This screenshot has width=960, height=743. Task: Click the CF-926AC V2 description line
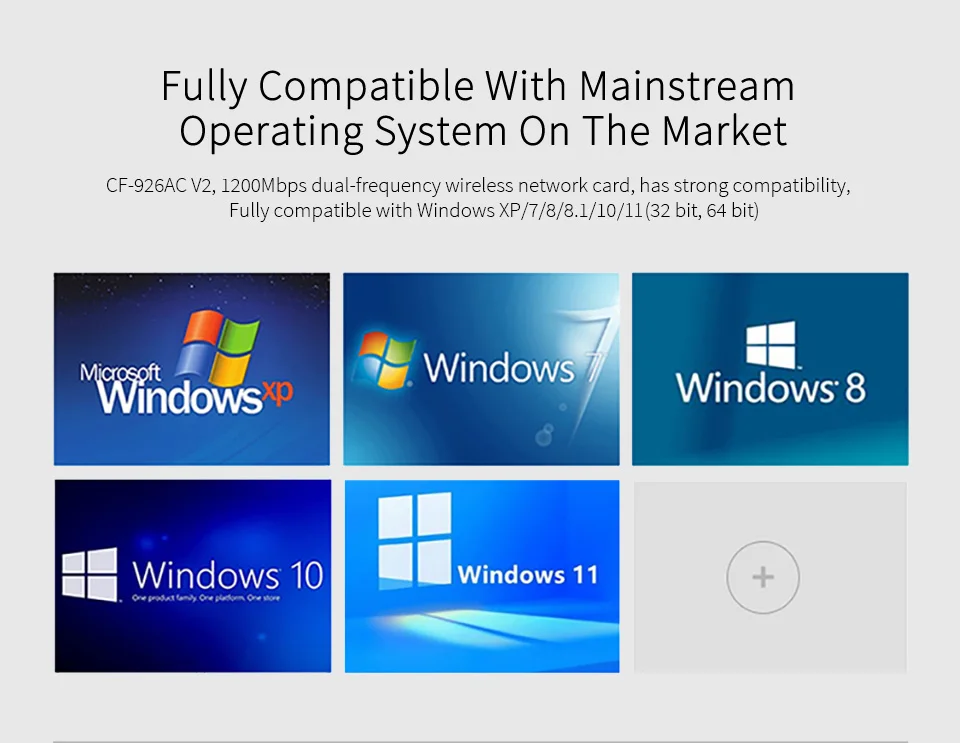coord(478,186)
